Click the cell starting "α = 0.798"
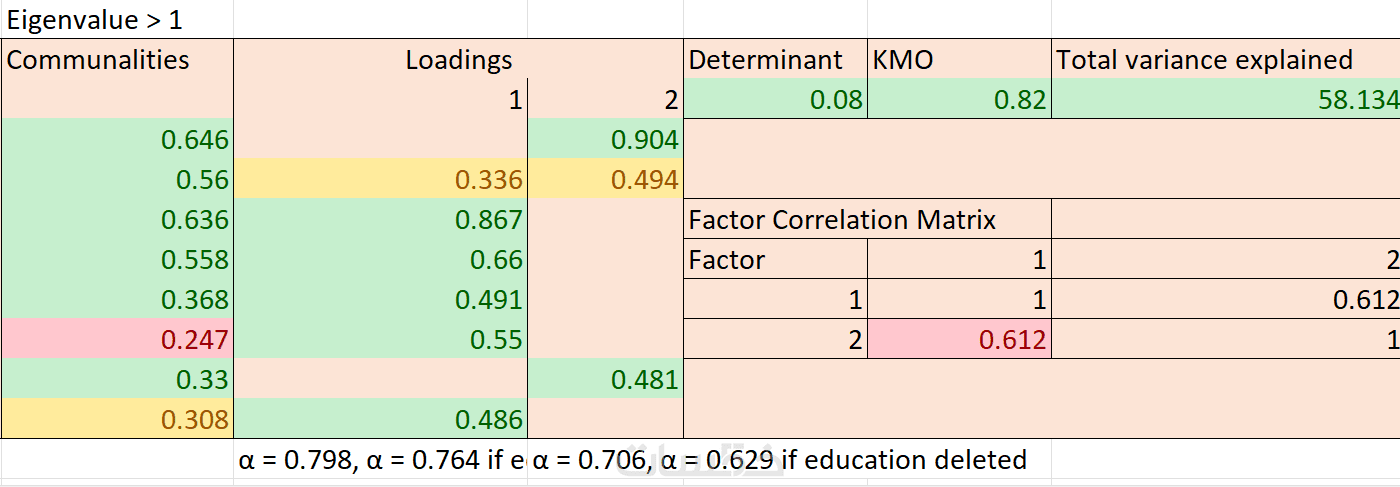Viewport: 1400px width, 487px height. (x=380, y=460)
